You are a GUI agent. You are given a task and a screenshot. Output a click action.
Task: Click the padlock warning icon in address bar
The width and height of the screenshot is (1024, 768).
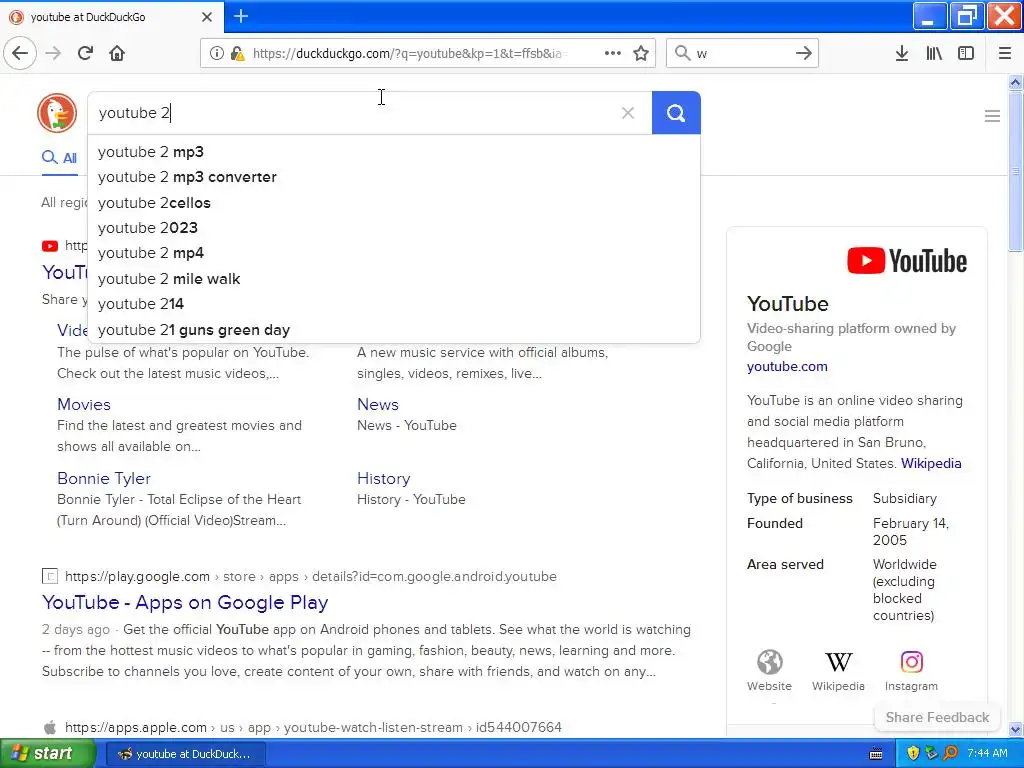[x=238, y=53]
